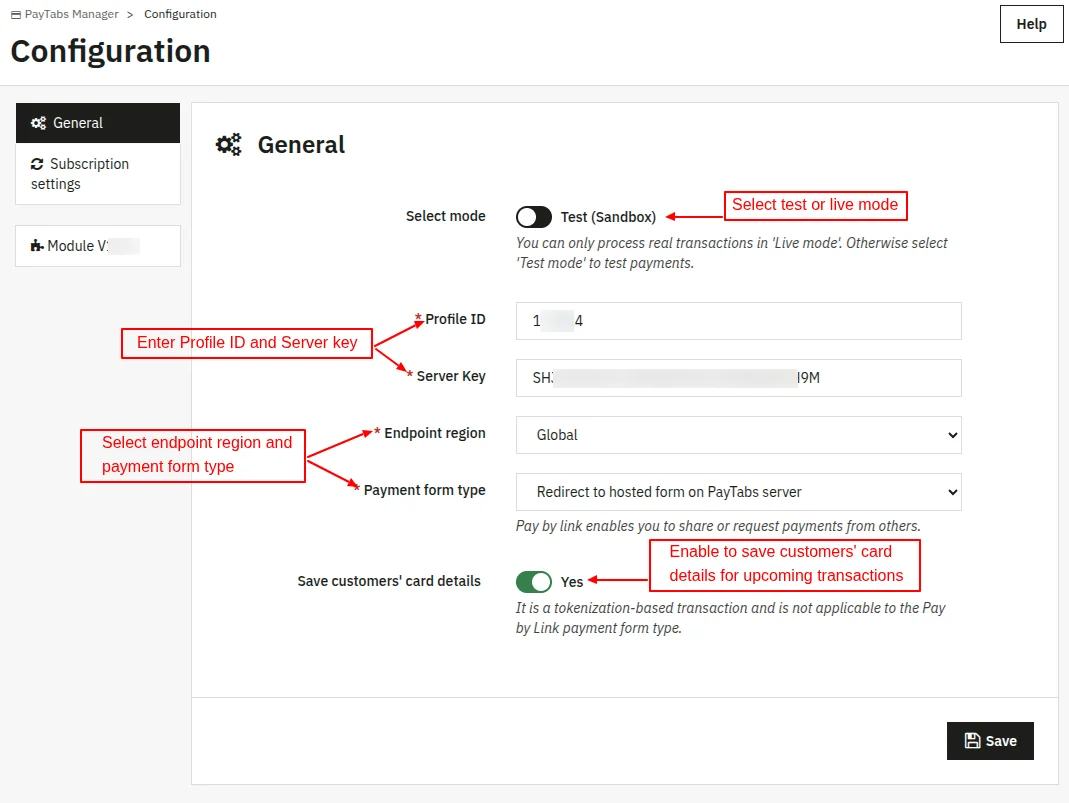Click Save customers' card details label
Image resolution: width=1069 pixels, height=803 pixels.
coord(389,581)
